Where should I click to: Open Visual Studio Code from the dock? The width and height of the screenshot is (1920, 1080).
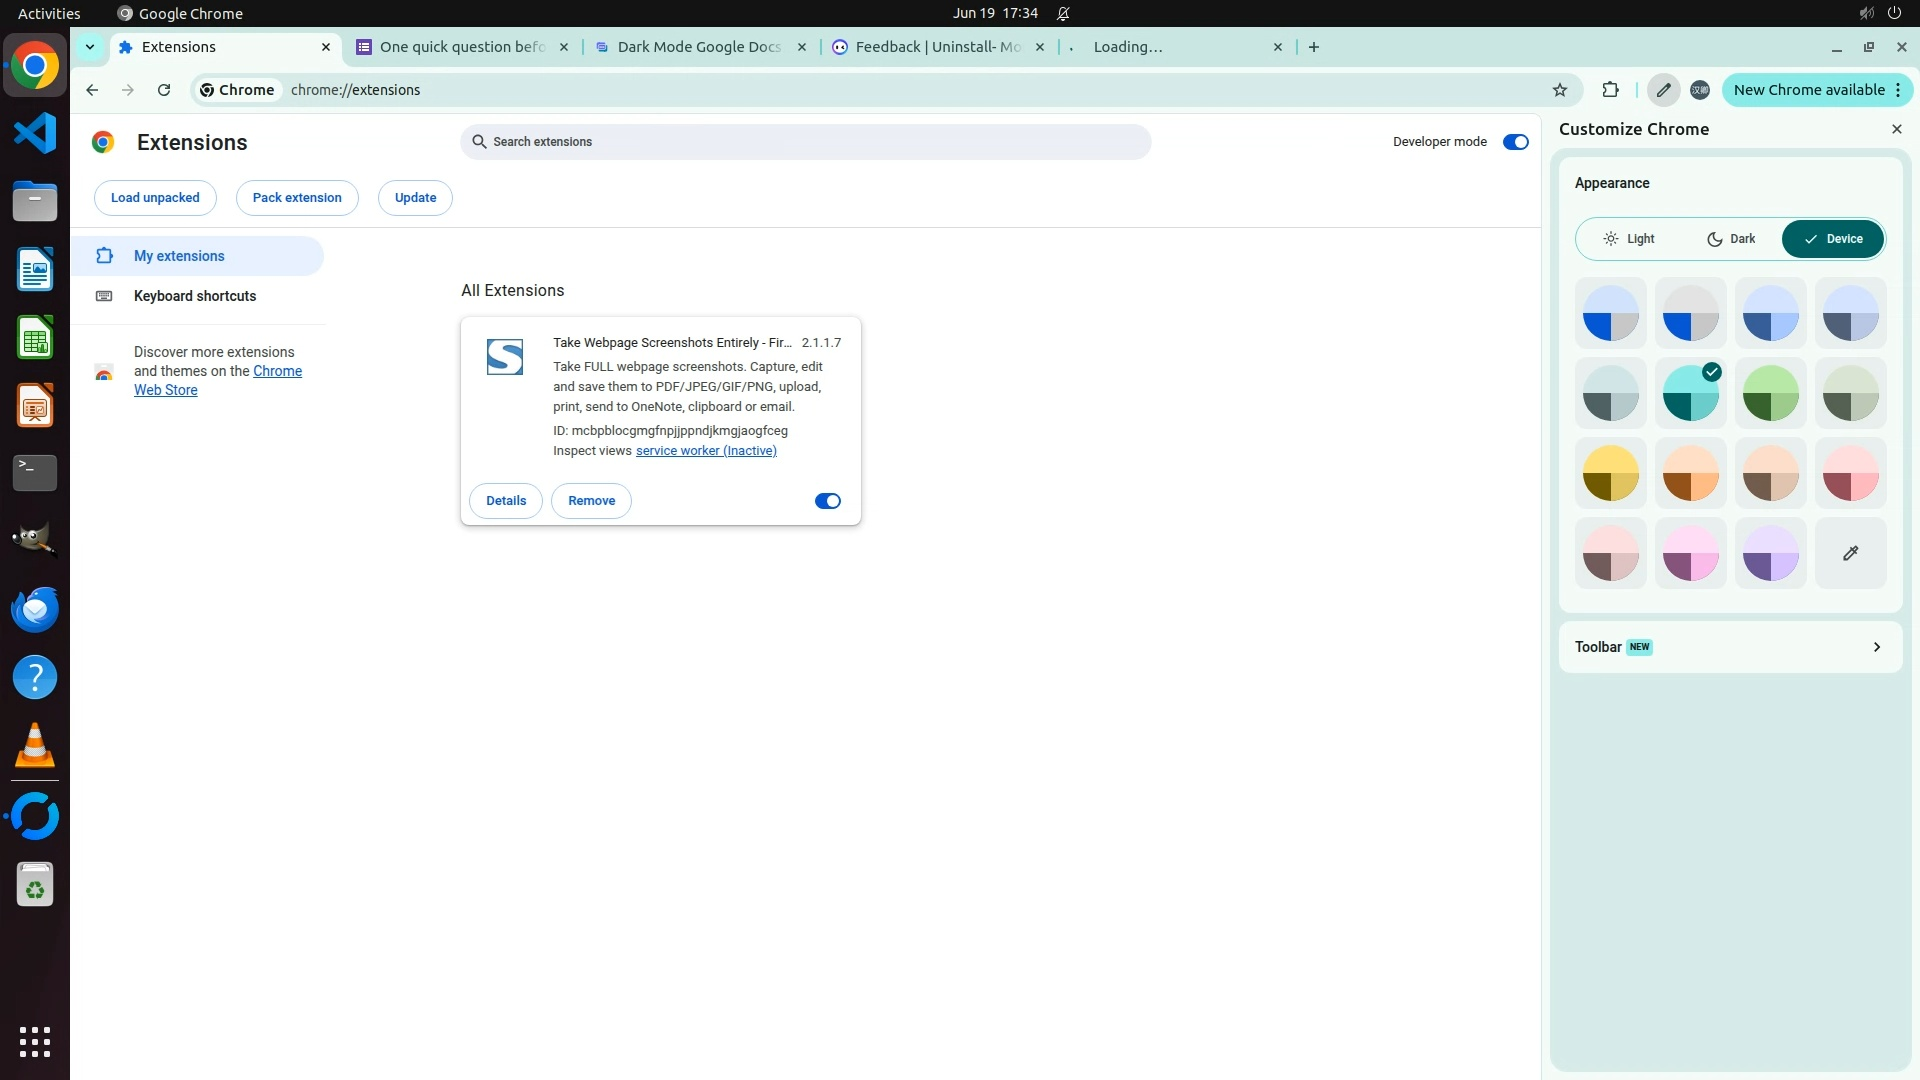35,133
